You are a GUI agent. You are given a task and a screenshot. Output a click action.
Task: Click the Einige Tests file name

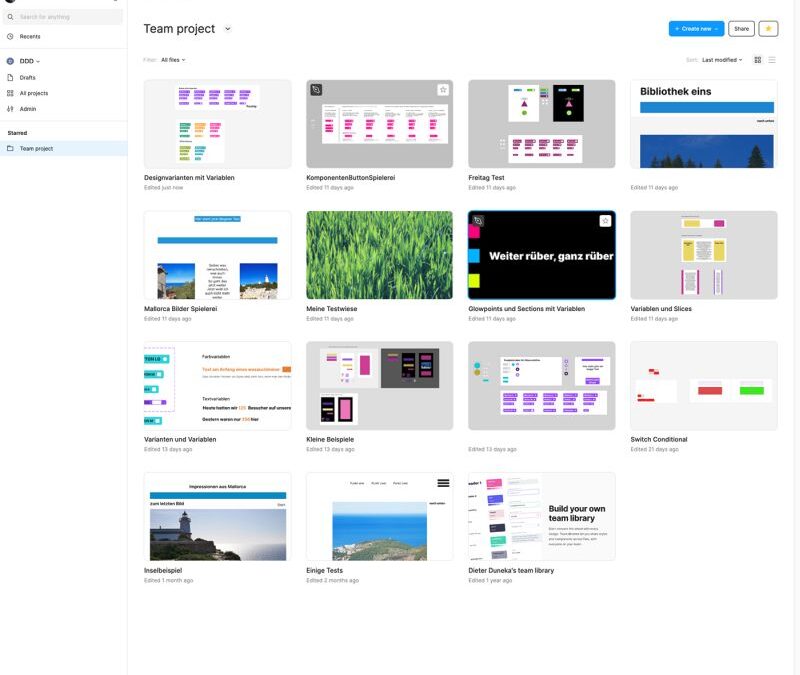(x=324, y=570)
